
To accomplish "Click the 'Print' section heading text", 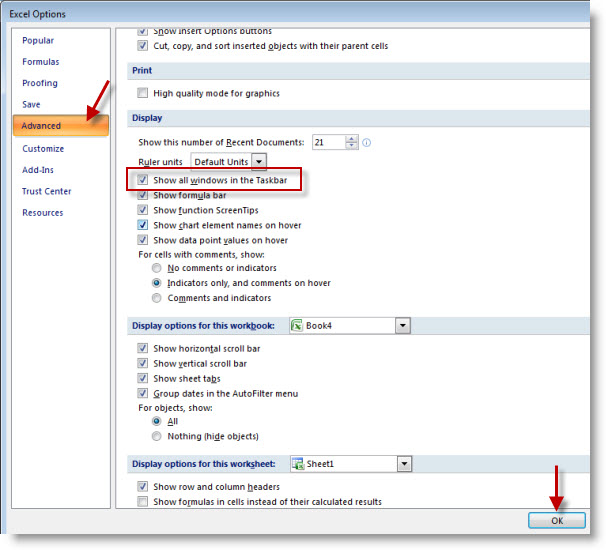I will (142, 70).
